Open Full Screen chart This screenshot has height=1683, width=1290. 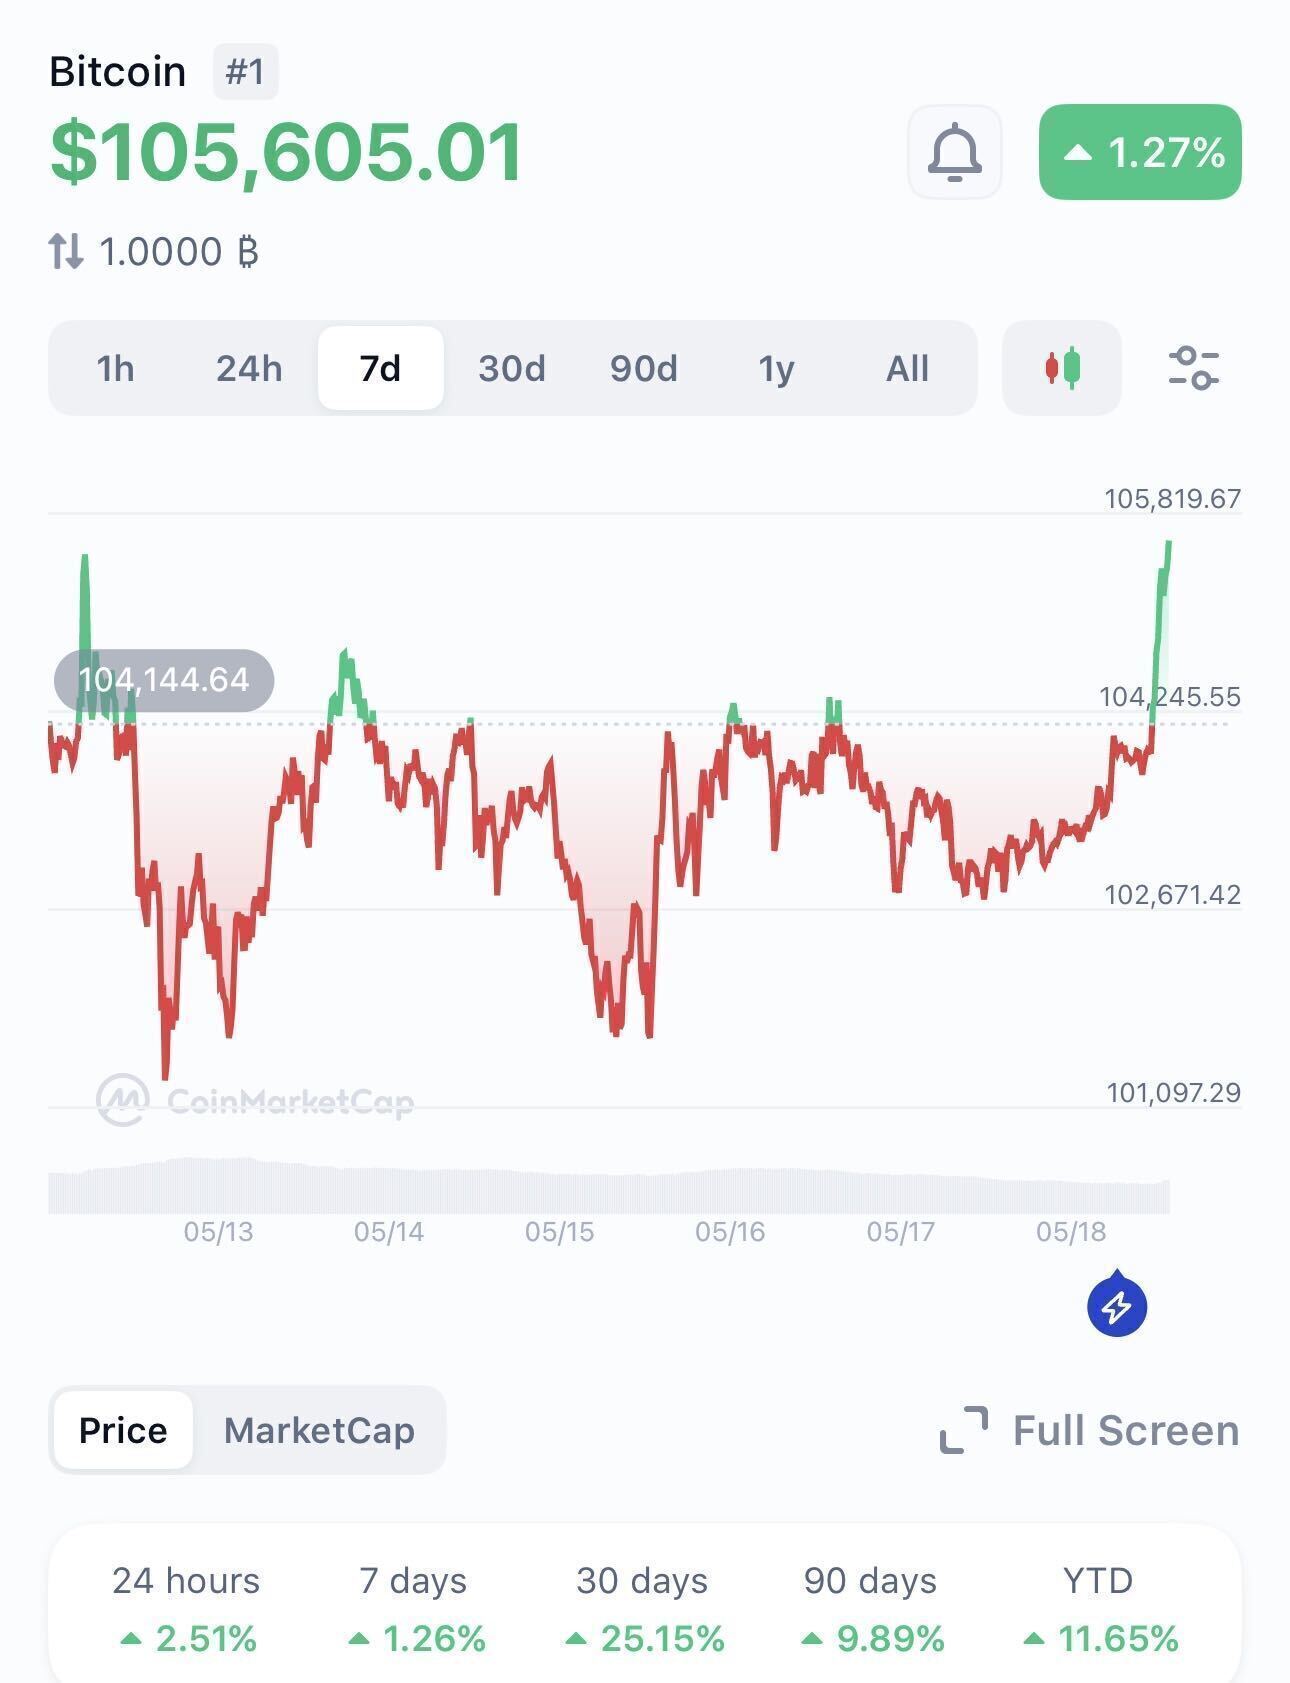[x=1125, y=1430]
